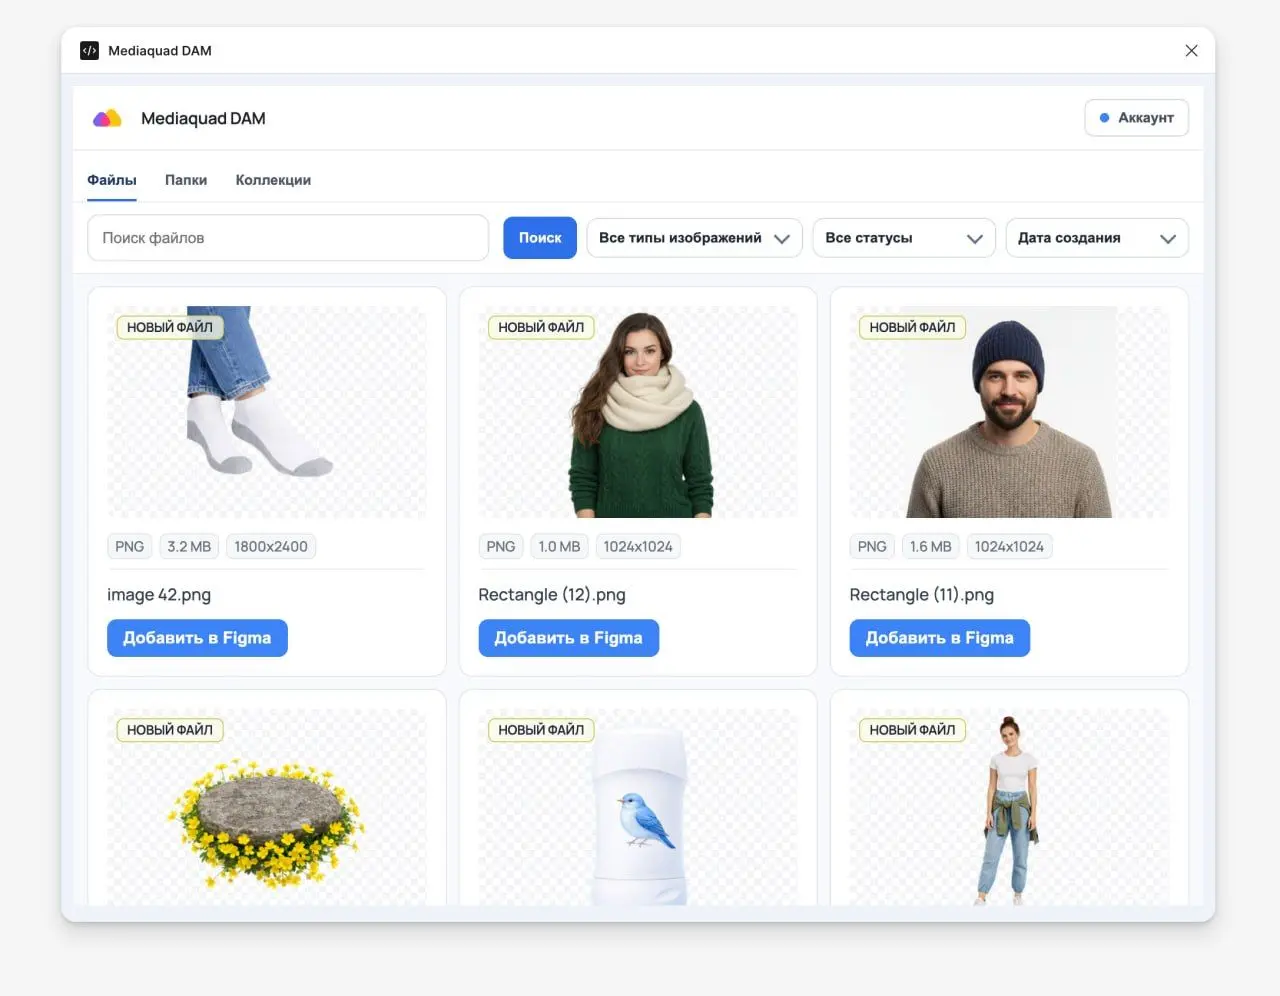
Task: Select the socks image thumbnail
Action: pyautogui.click(x=267, y=412)
